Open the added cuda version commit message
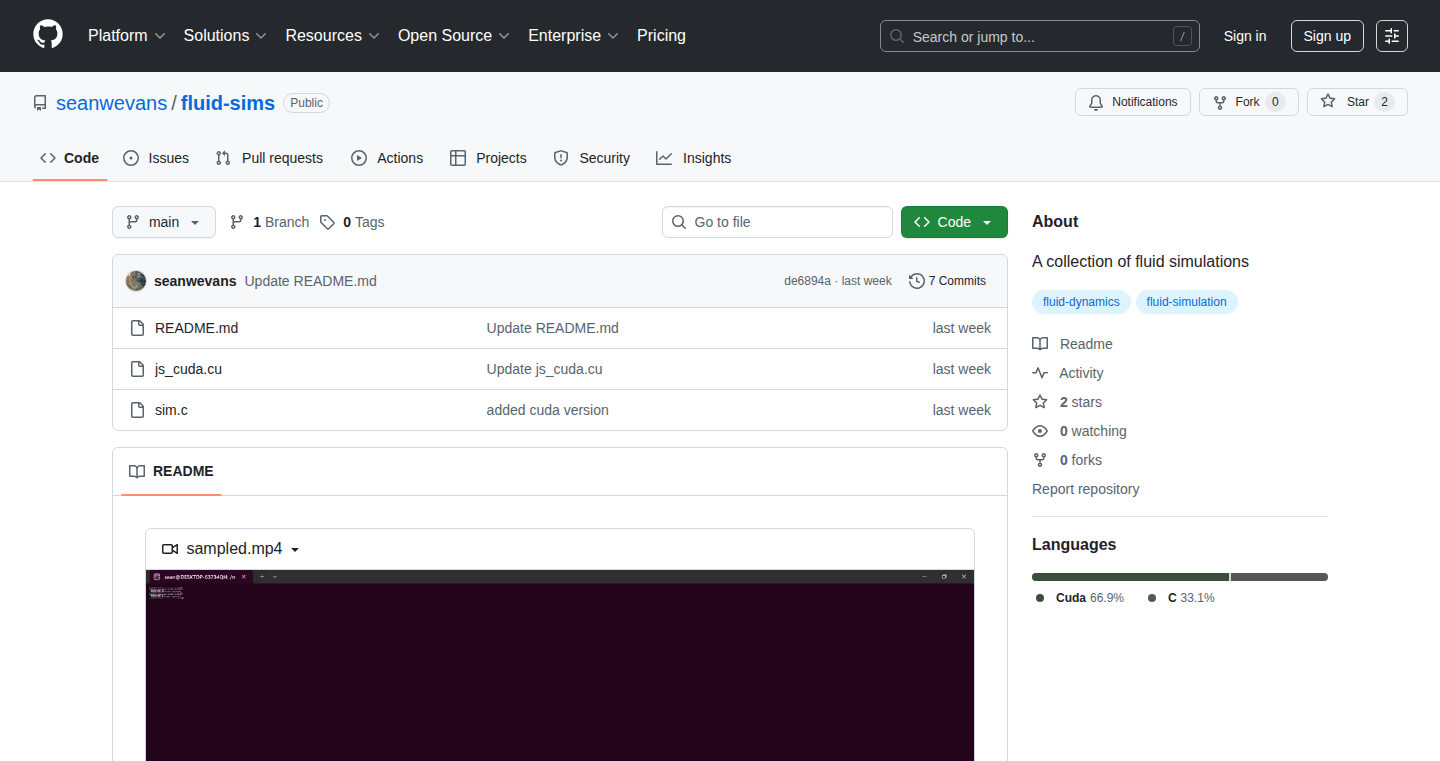The height and width of the screenshot is (761, 1440). pos(548,410)
